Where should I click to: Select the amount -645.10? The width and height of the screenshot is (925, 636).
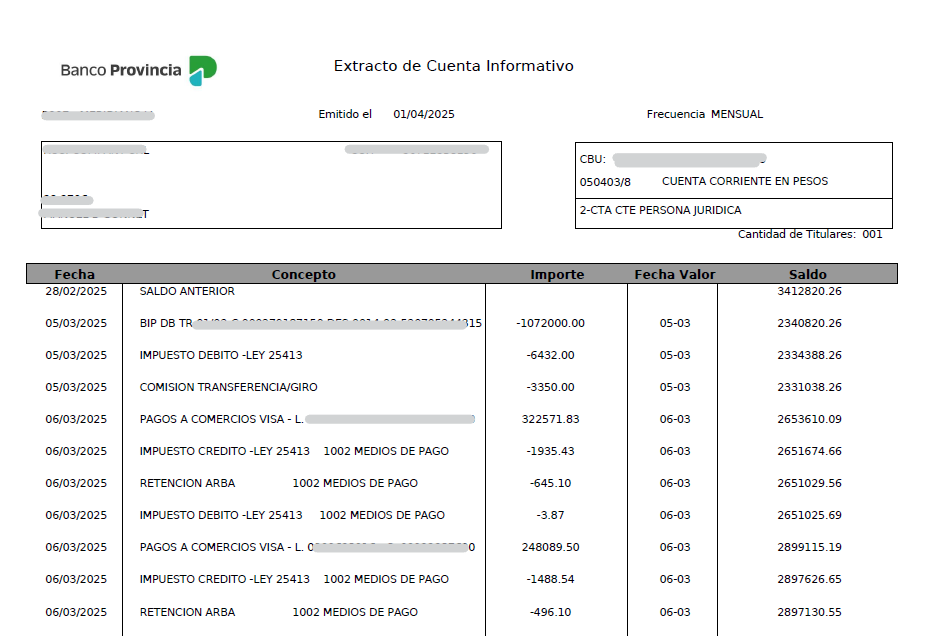coord(550,483)
